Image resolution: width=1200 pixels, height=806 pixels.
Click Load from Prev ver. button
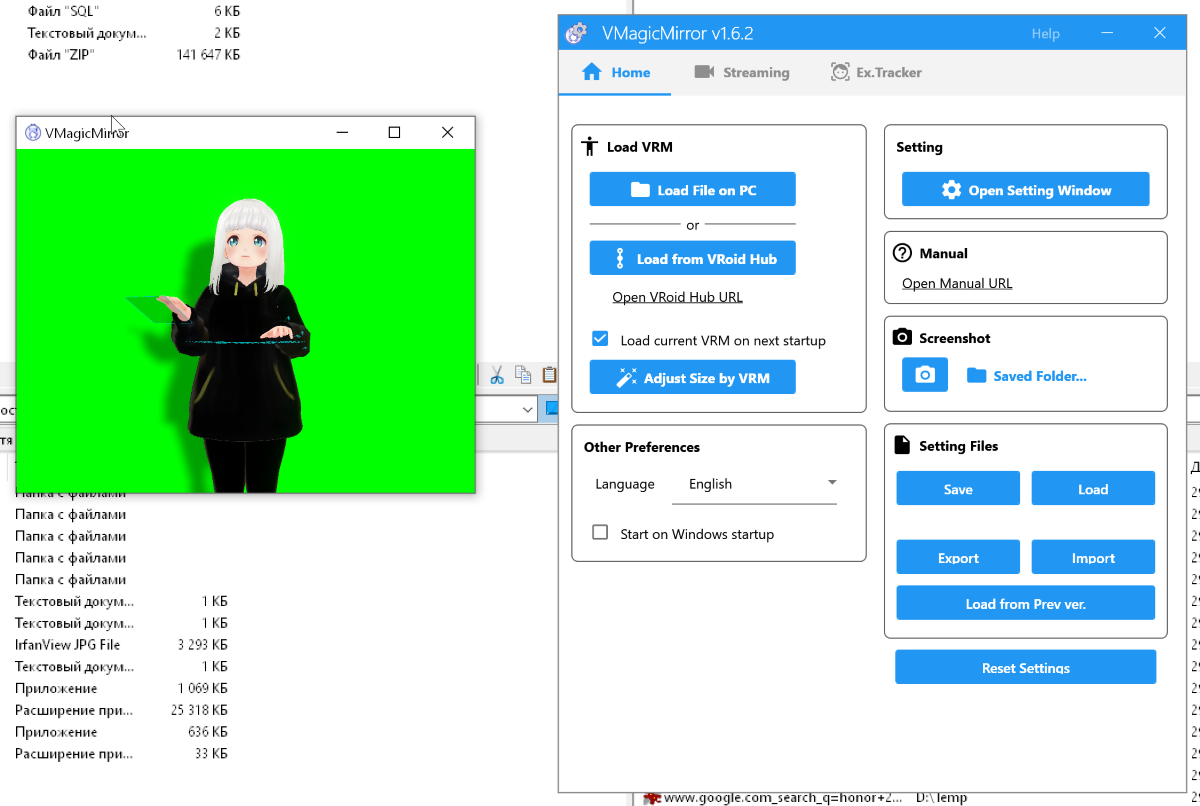(1025, 603)
